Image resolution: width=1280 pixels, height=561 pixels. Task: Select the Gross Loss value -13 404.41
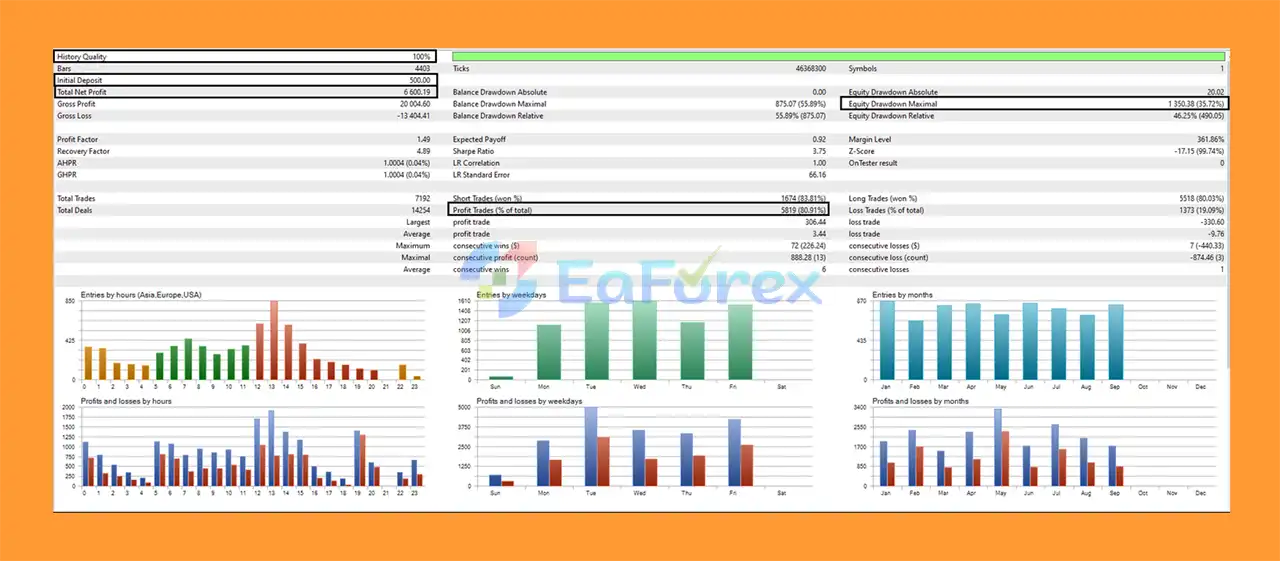pyautogui.click(x=410, y=116)
